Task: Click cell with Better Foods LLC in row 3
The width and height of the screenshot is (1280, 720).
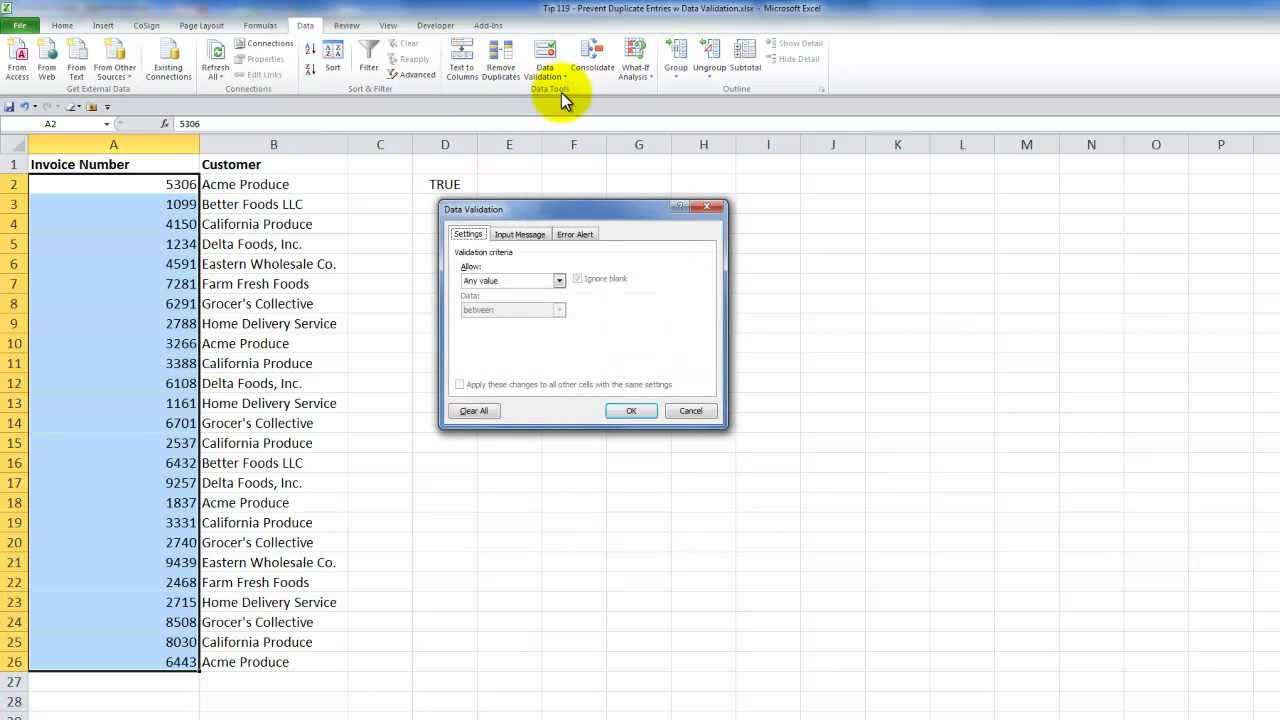Action: tap(273, 204)
